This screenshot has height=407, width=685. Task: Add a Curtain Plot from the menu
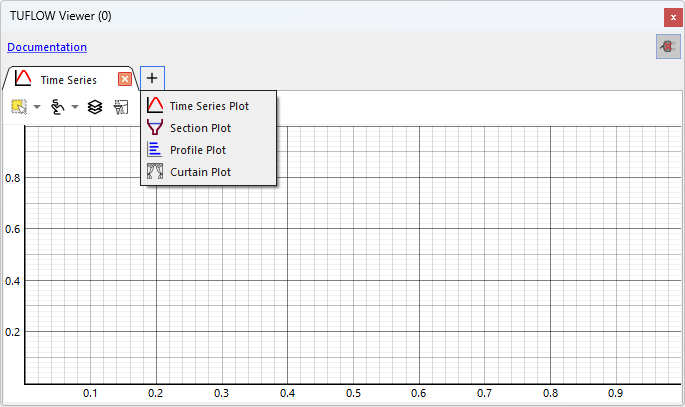tap(200, 172)
